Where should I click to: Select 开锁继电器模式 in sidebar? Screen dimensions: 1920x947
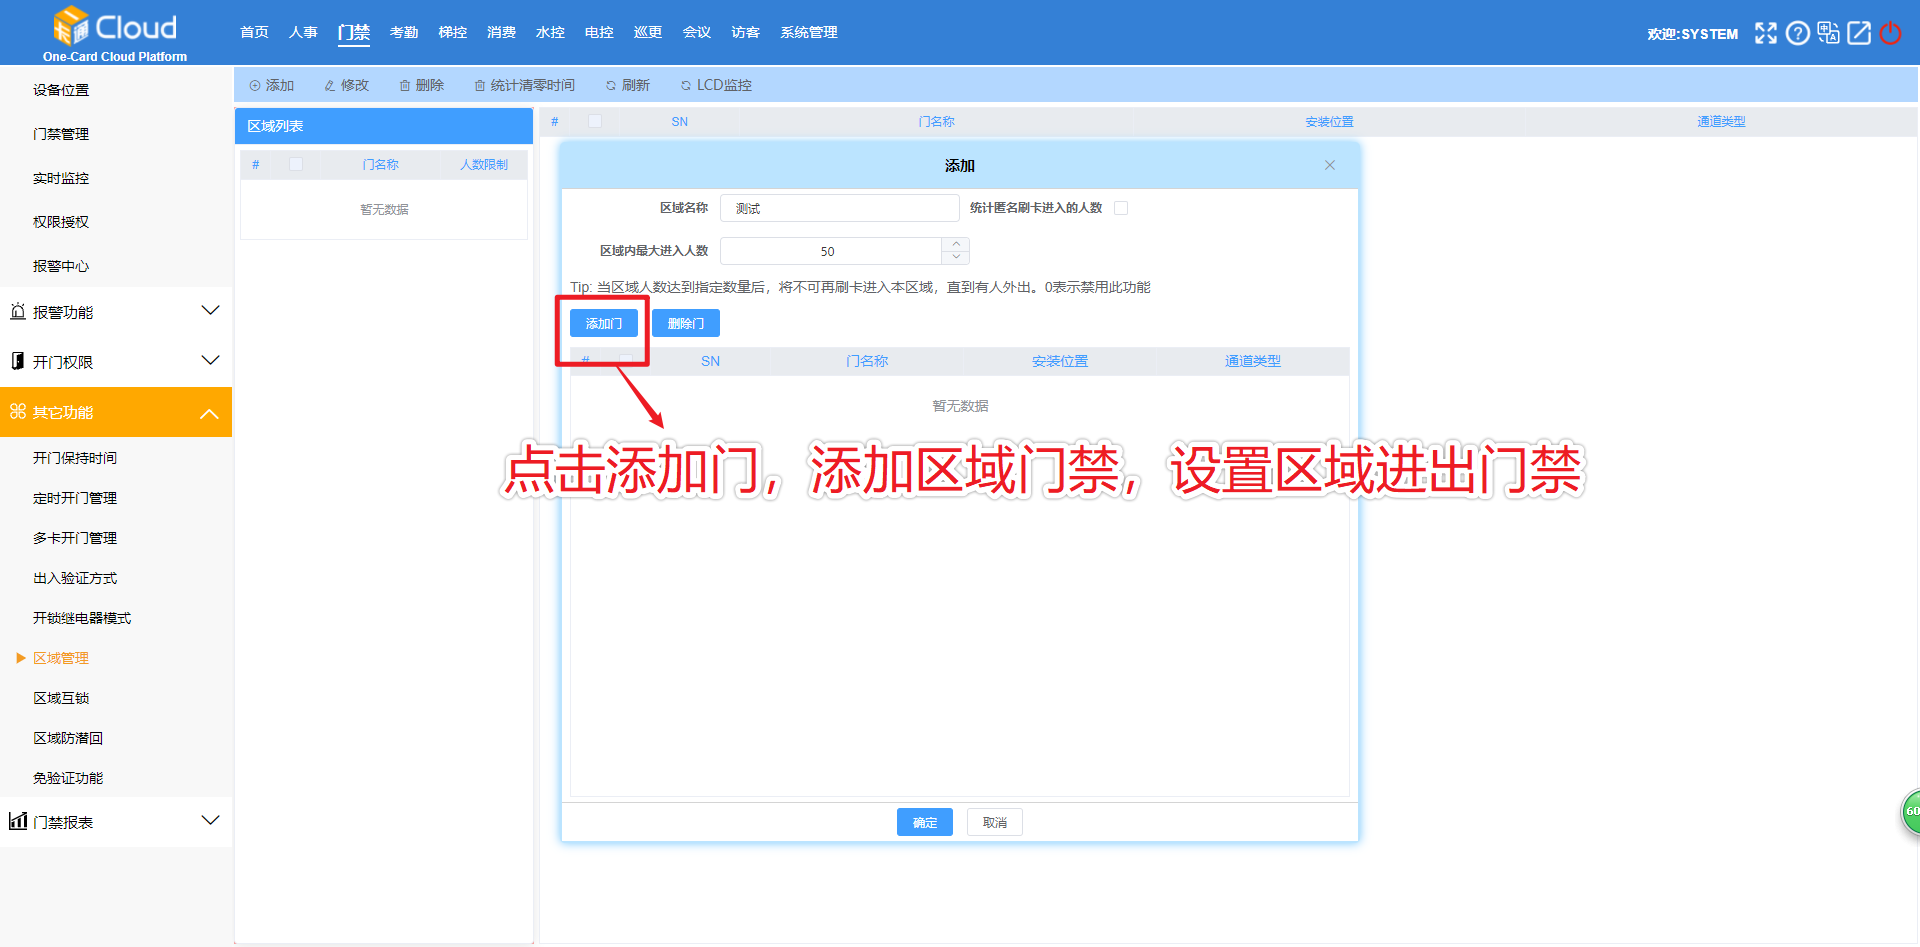tap(82, 618)
